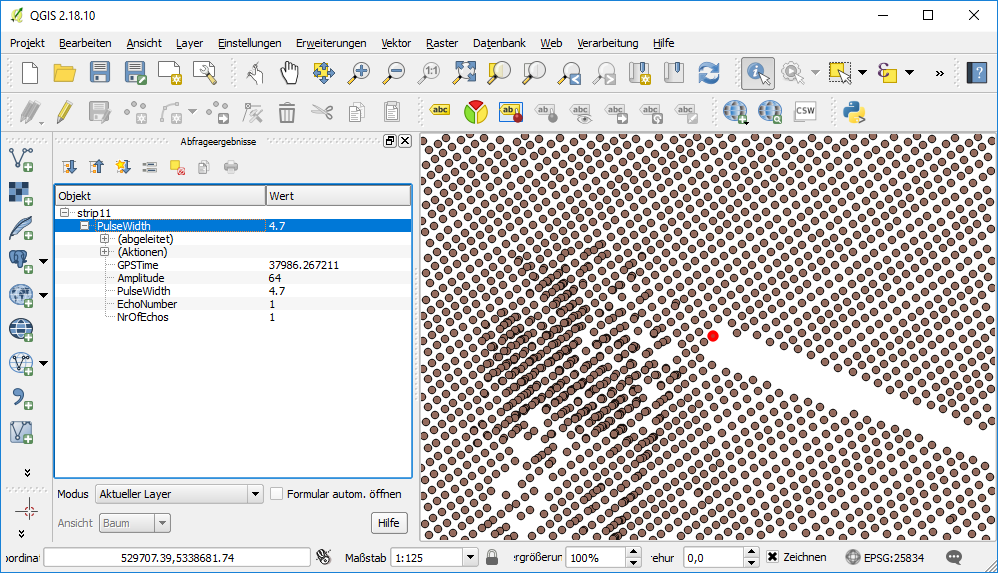Click the Zoom In magnifier tool

click(x=358, y=72)
